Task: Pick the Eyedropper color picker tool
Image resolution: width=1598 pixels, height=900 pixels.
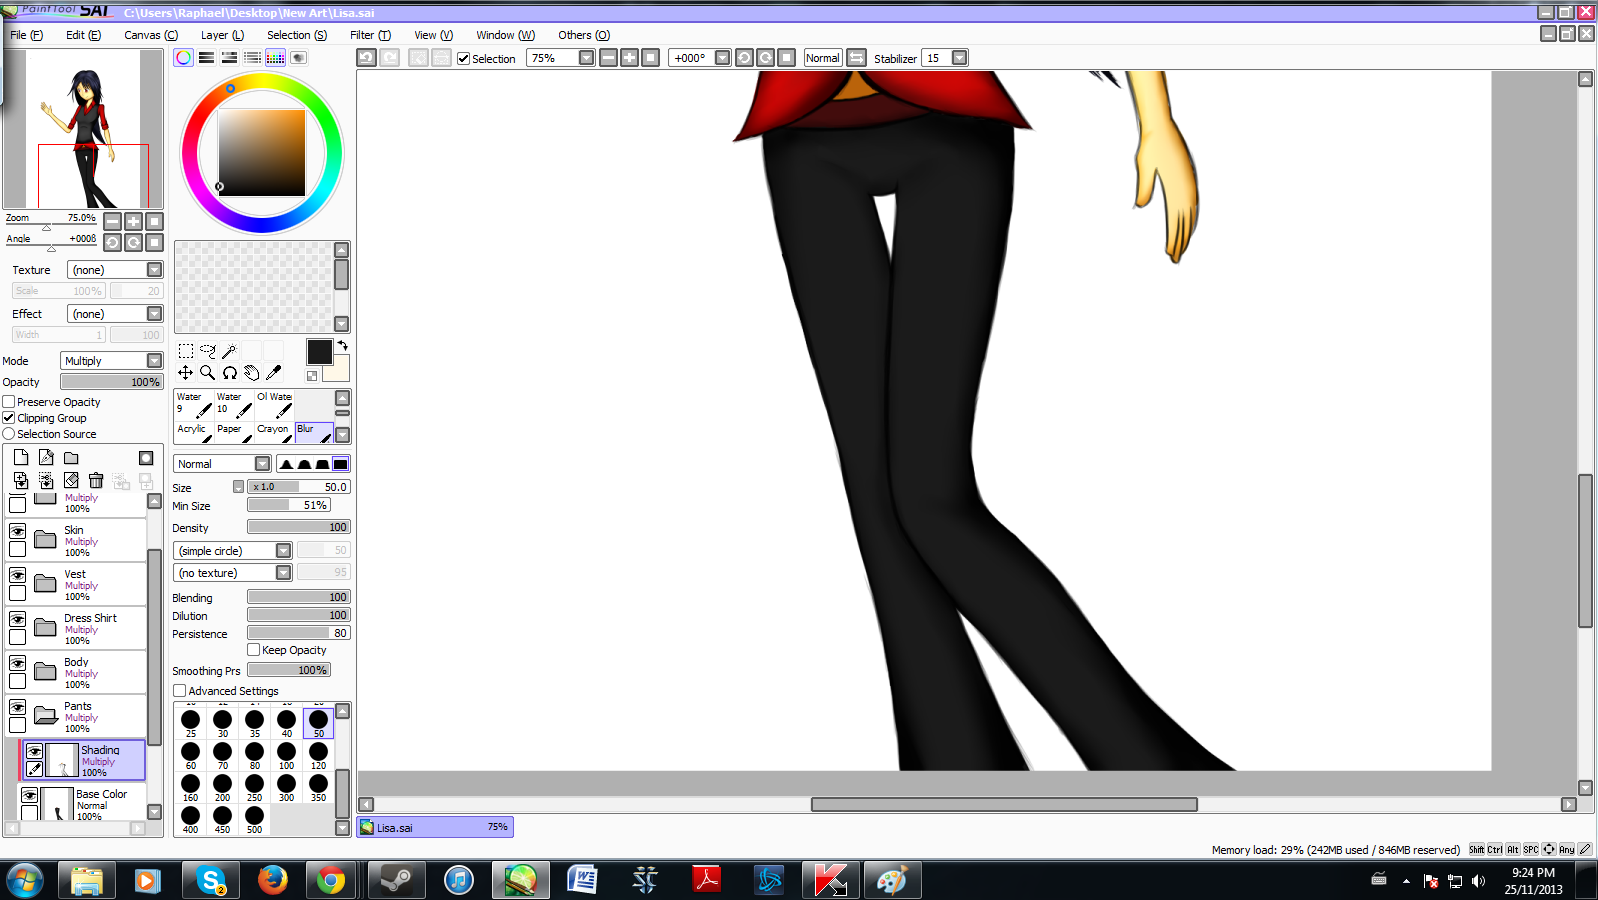Action: point(273,373)
